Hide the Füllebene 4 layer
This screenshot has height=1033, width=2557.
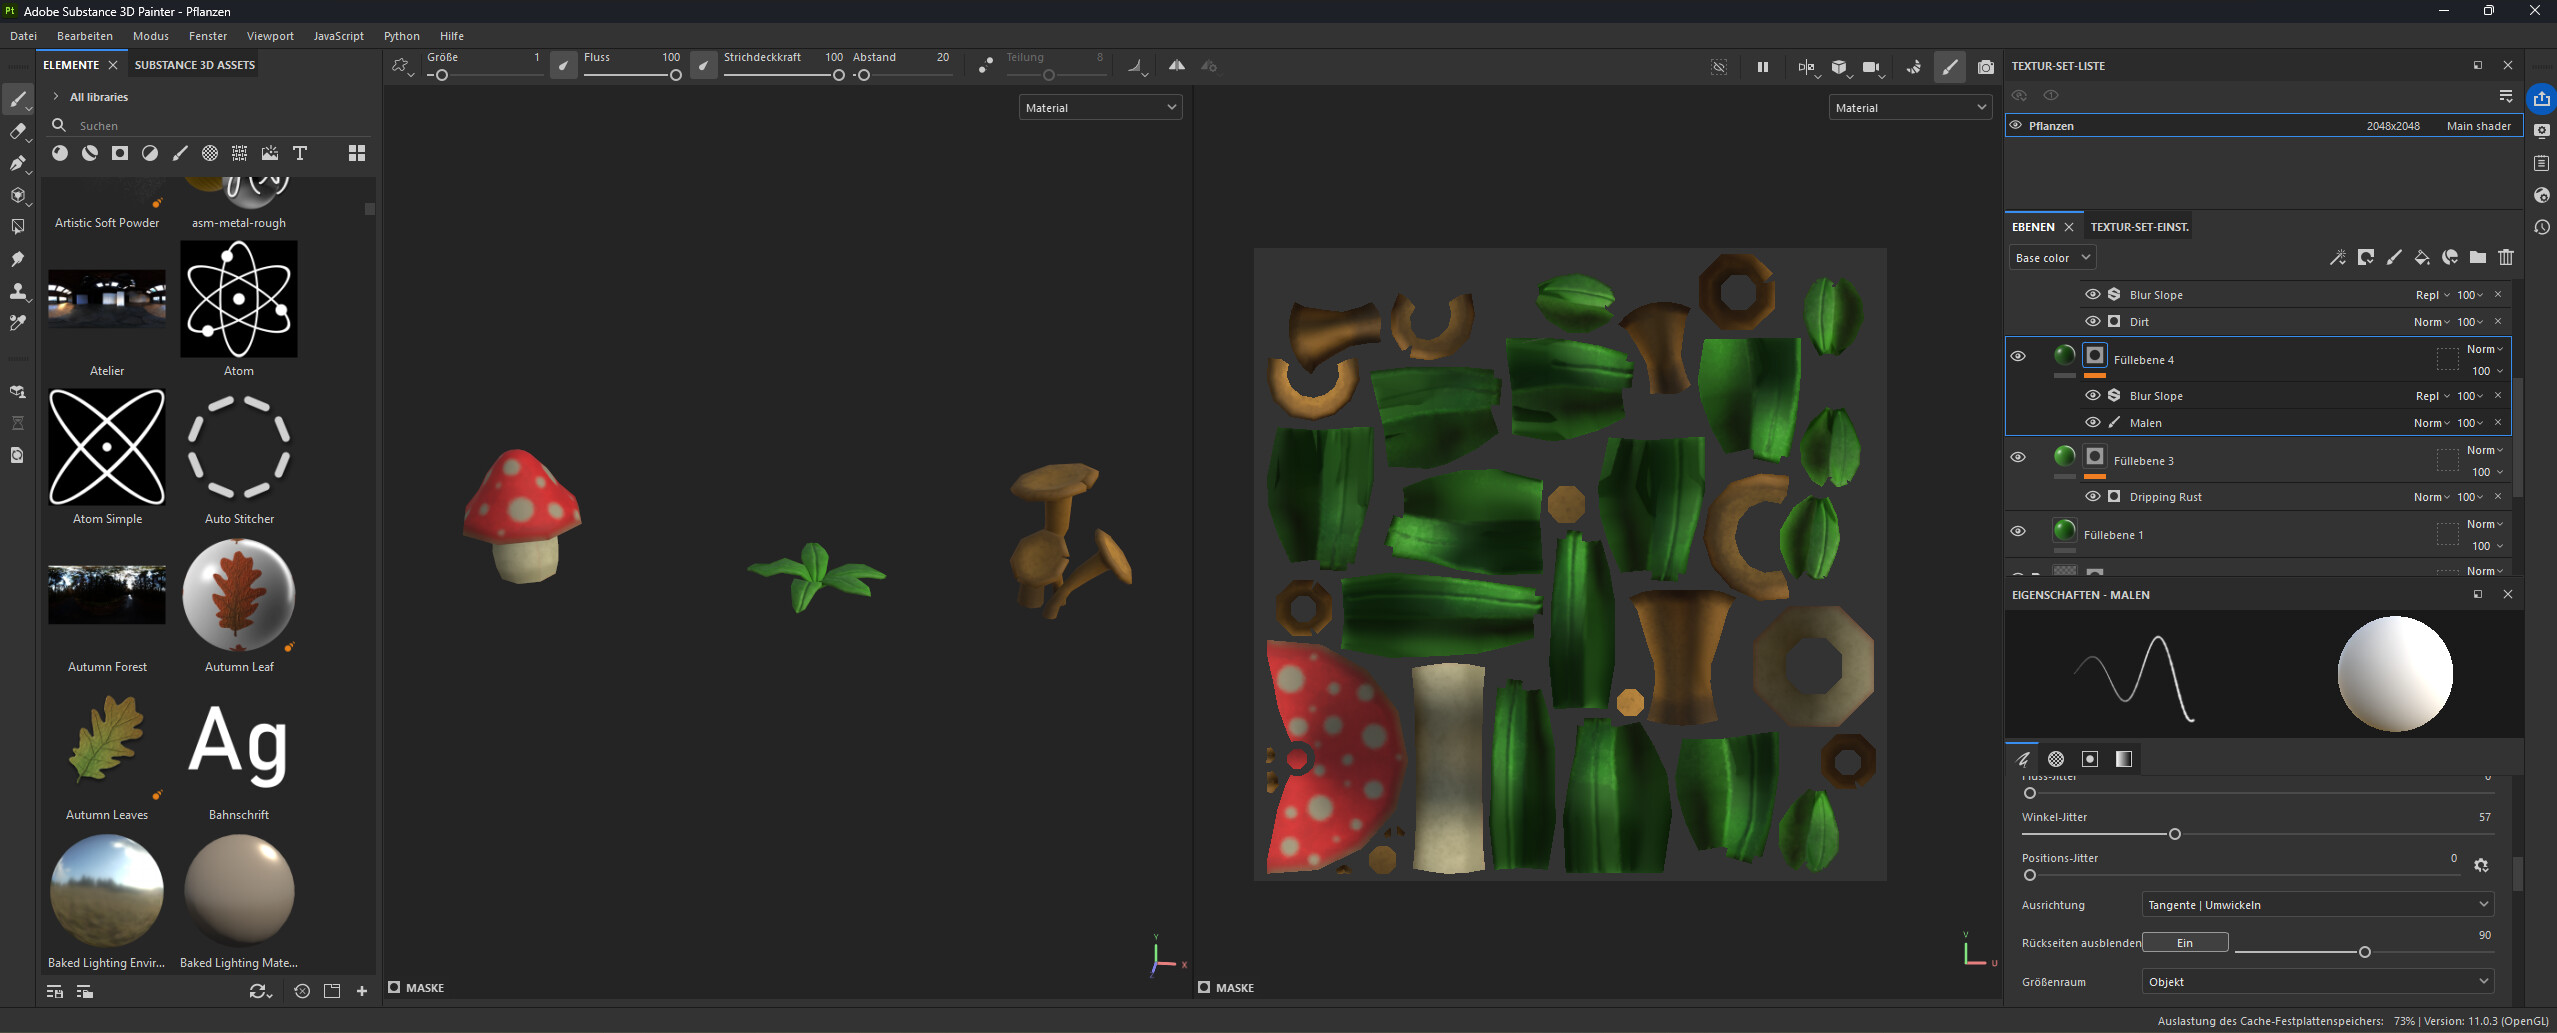2018,356
